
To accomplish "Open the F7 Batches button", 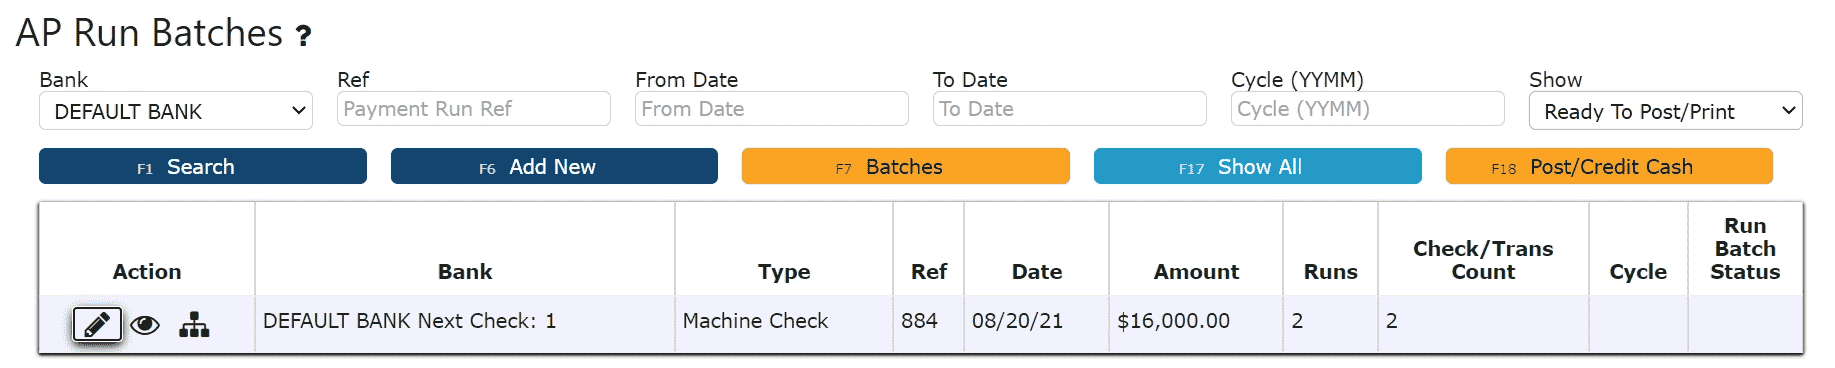I will coord(906,167).
